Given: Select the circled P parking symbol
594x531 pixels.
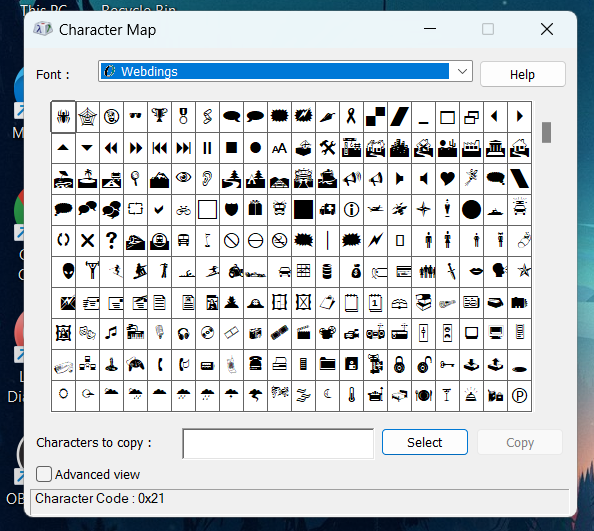Looking at the screenshot, I should pos(519,396).
